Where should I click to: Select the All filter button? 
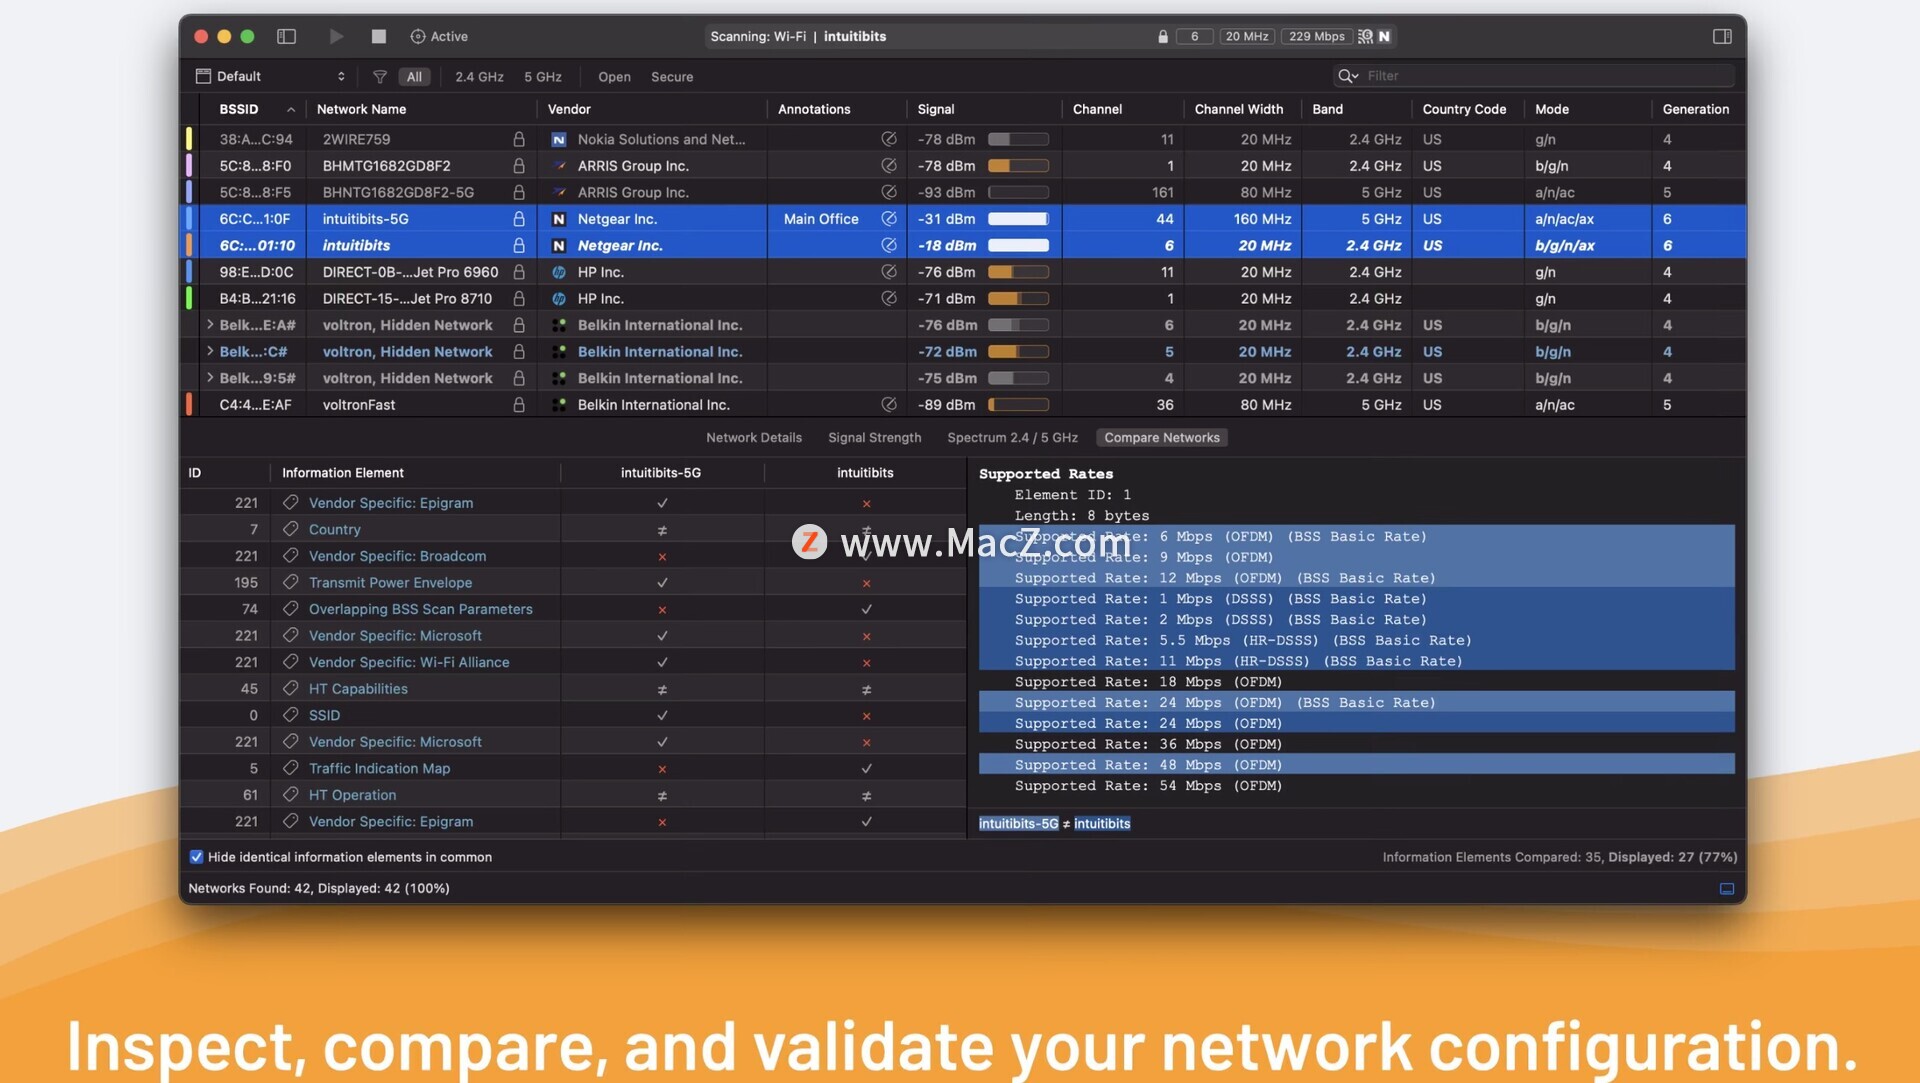coord(414,77)
